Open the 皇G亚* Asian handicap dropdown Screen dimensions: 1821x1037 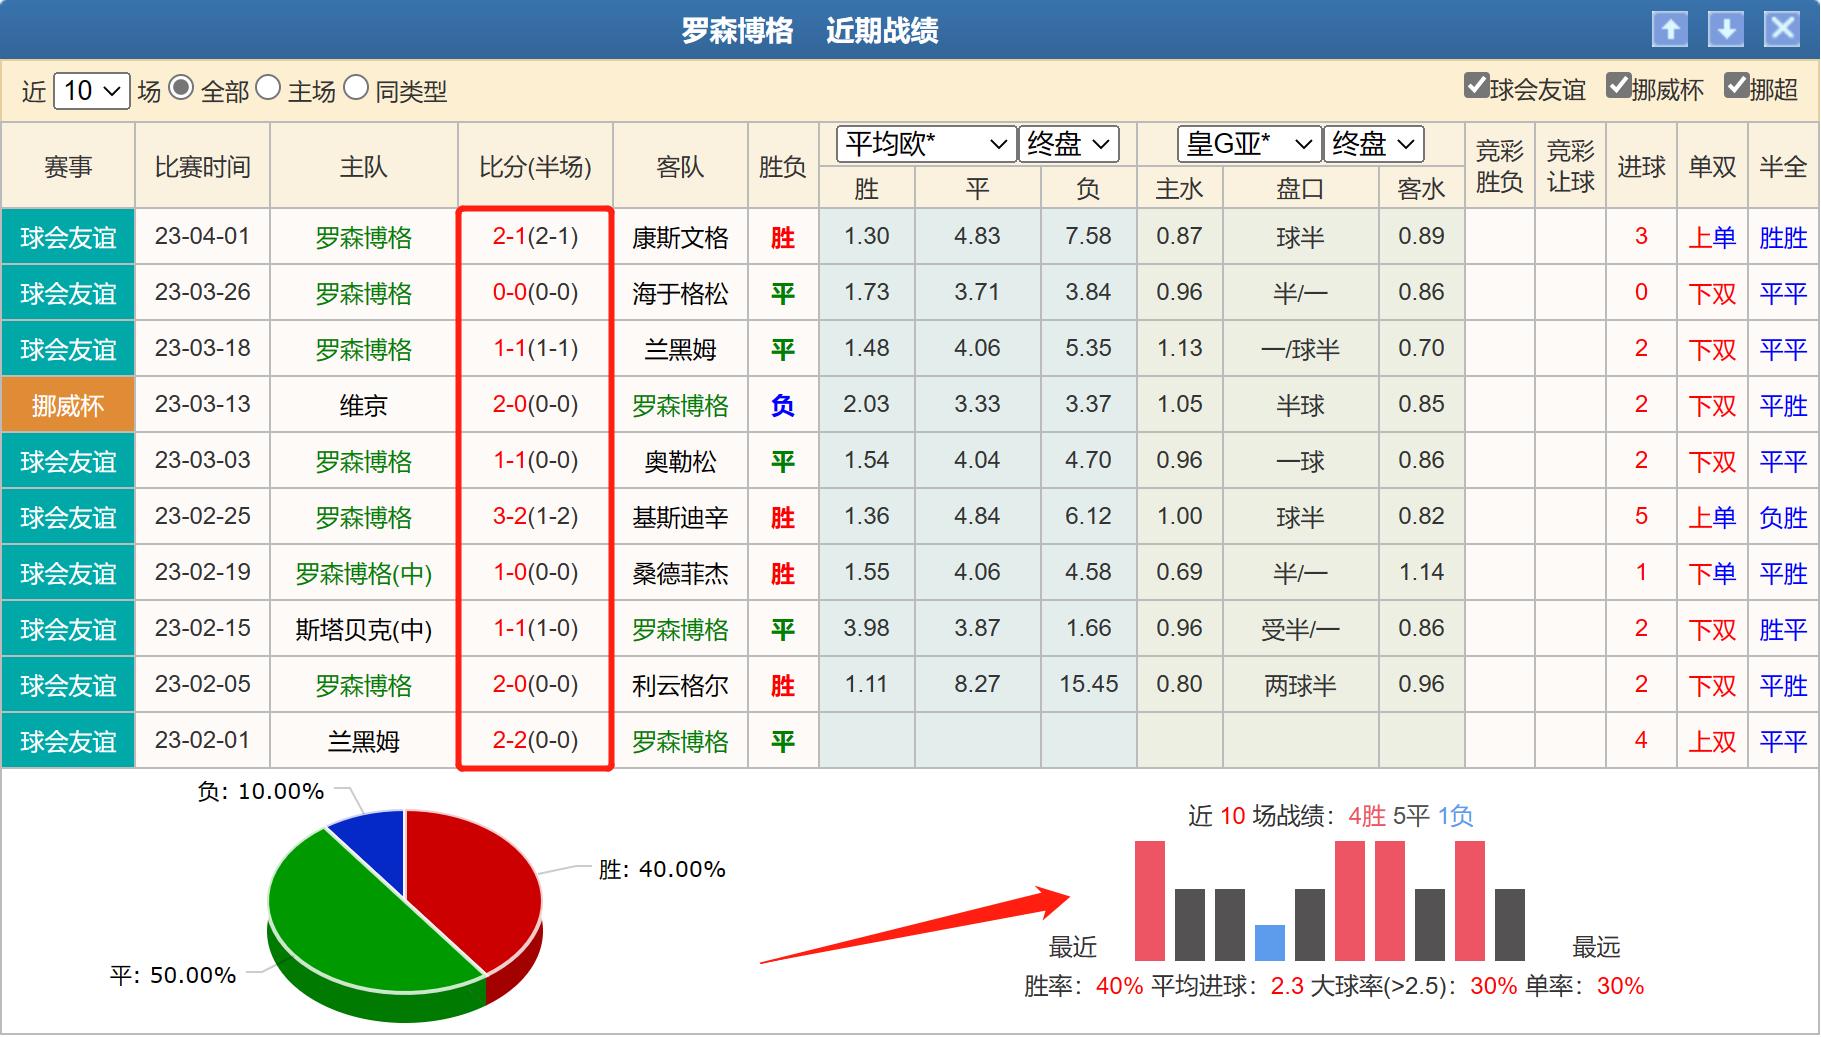[1246, 143]
